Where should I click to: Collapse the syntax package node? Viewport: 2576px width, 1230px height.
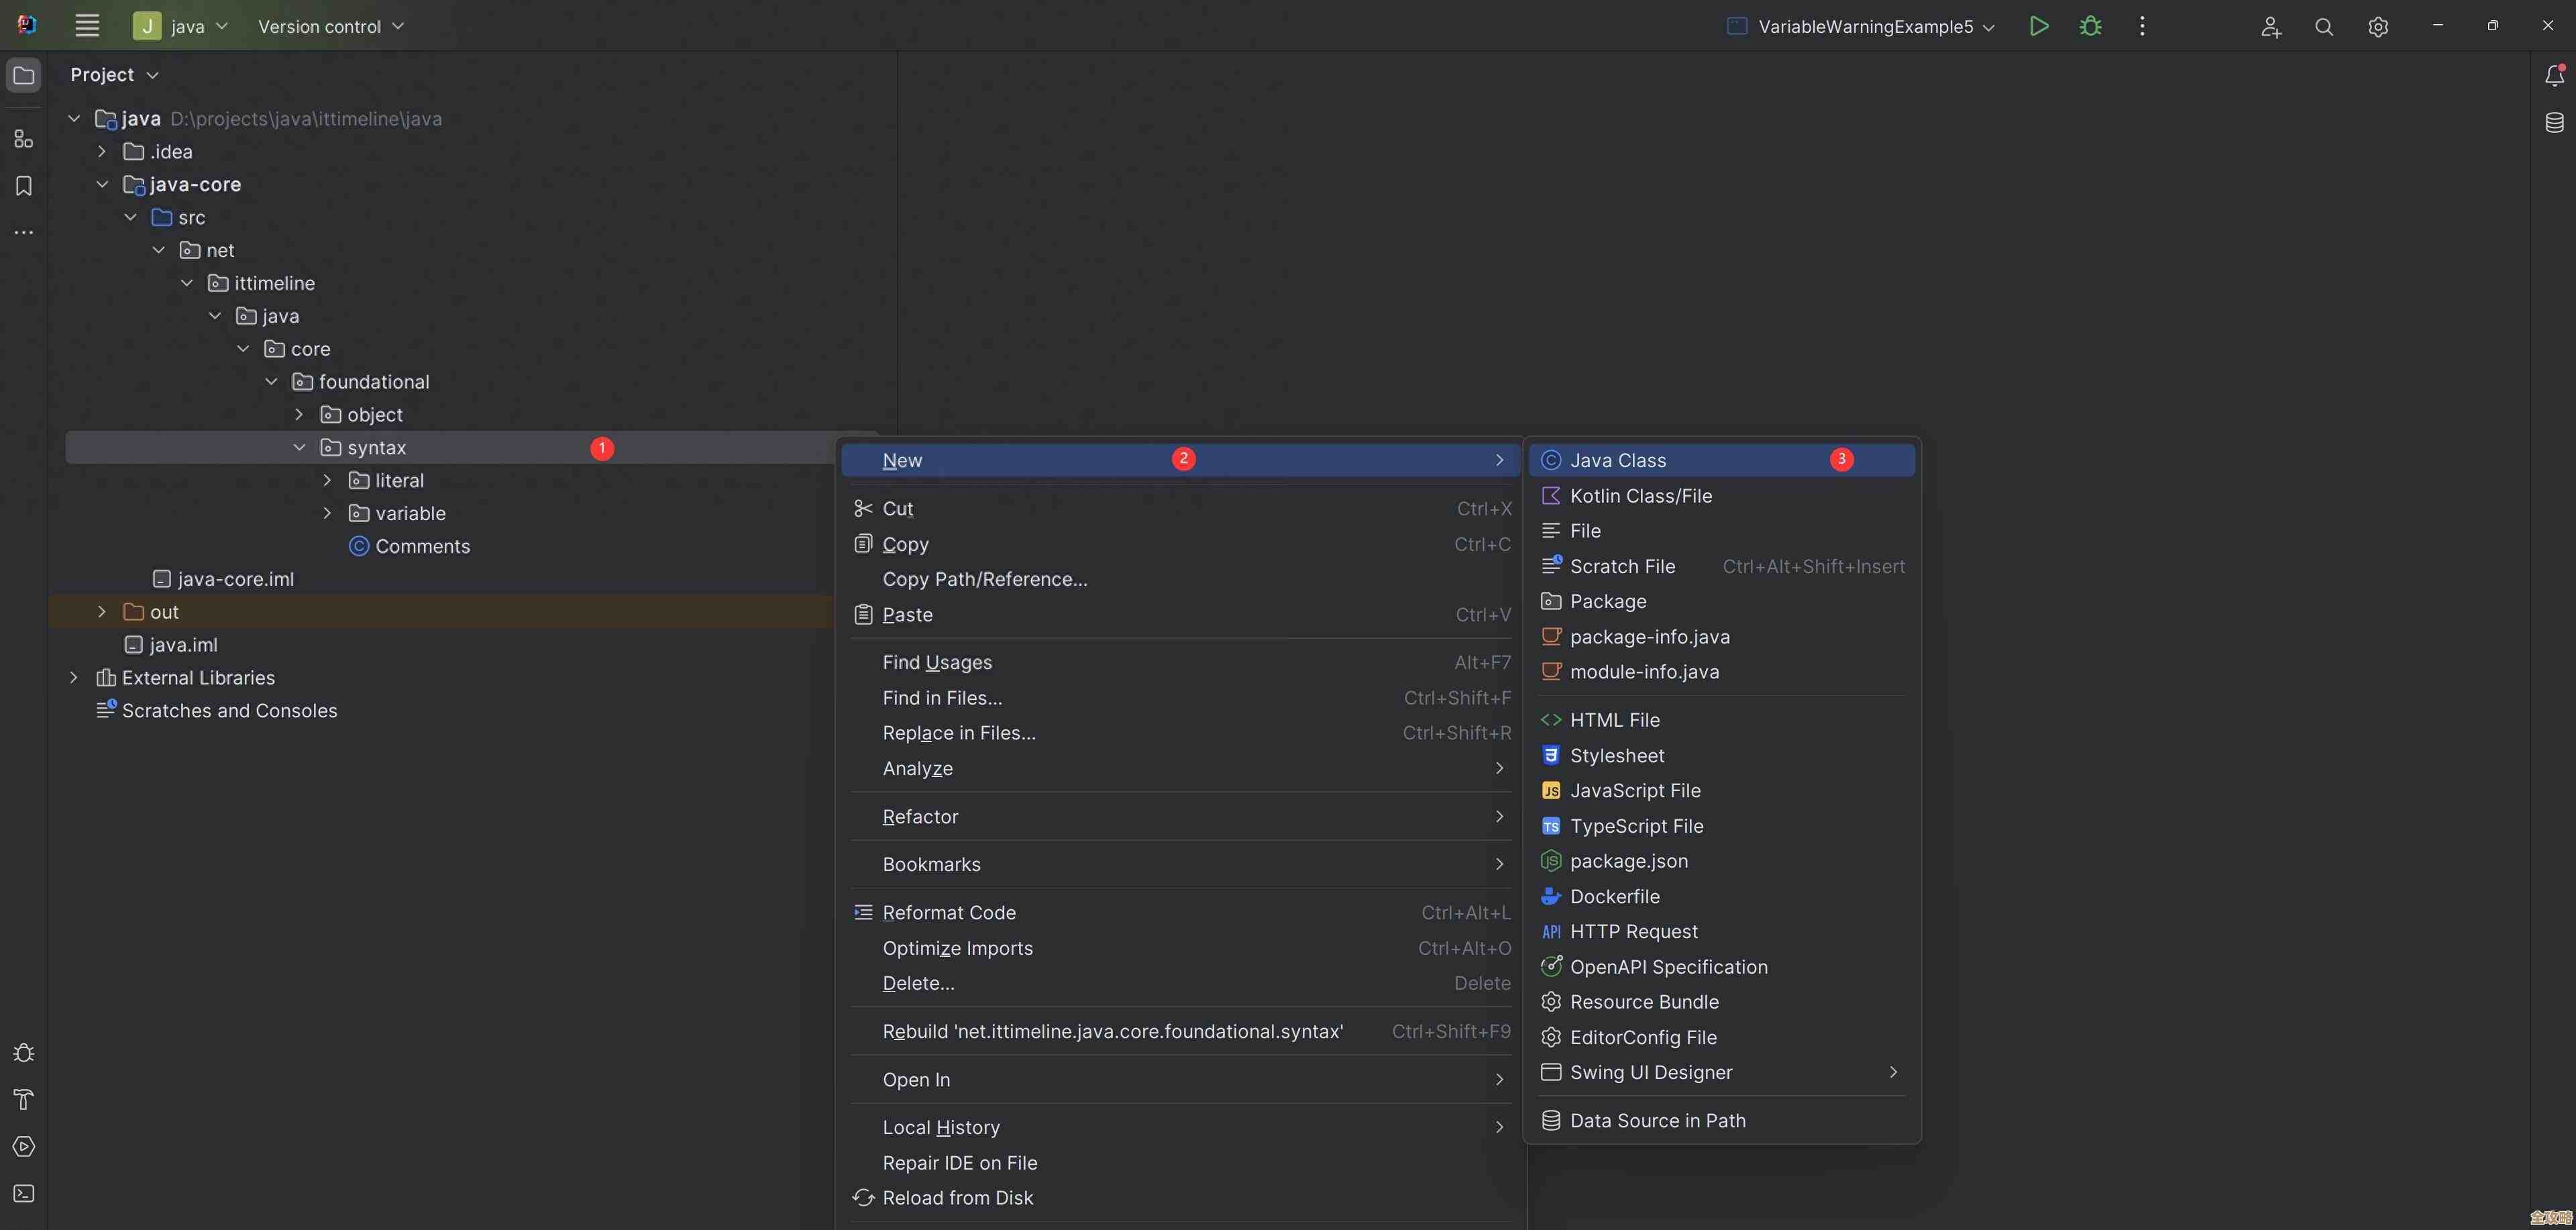[x=299, y=447]
